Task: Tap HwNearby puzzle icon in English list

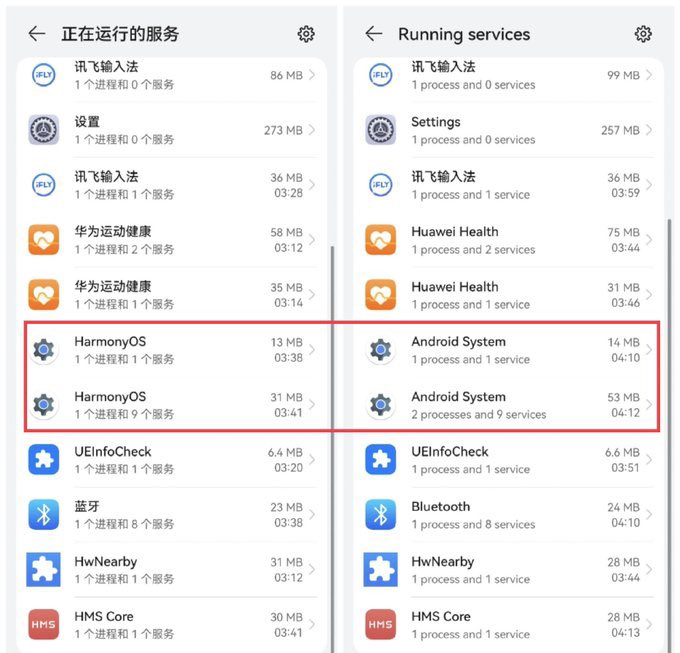Action: pyautogui.click(x=380, y=569)
